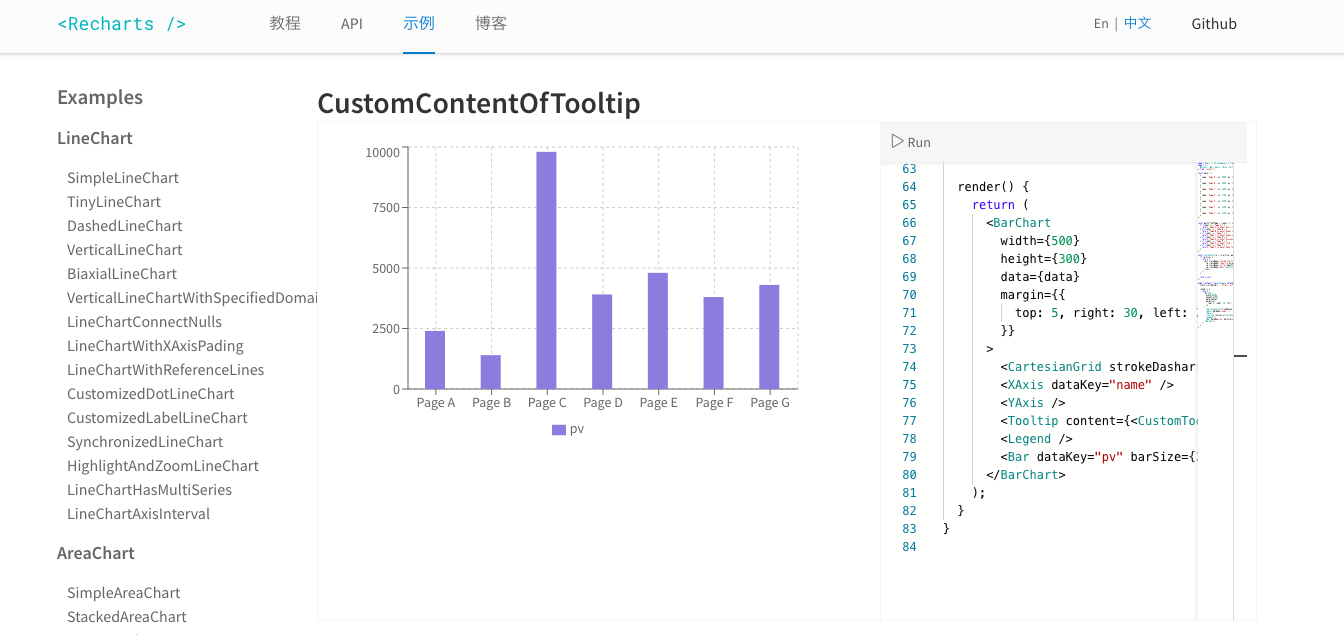Viewport: 1344px width, 635px height.
Task: Click the LineChart section heading
Action: [x=95, y=138]
